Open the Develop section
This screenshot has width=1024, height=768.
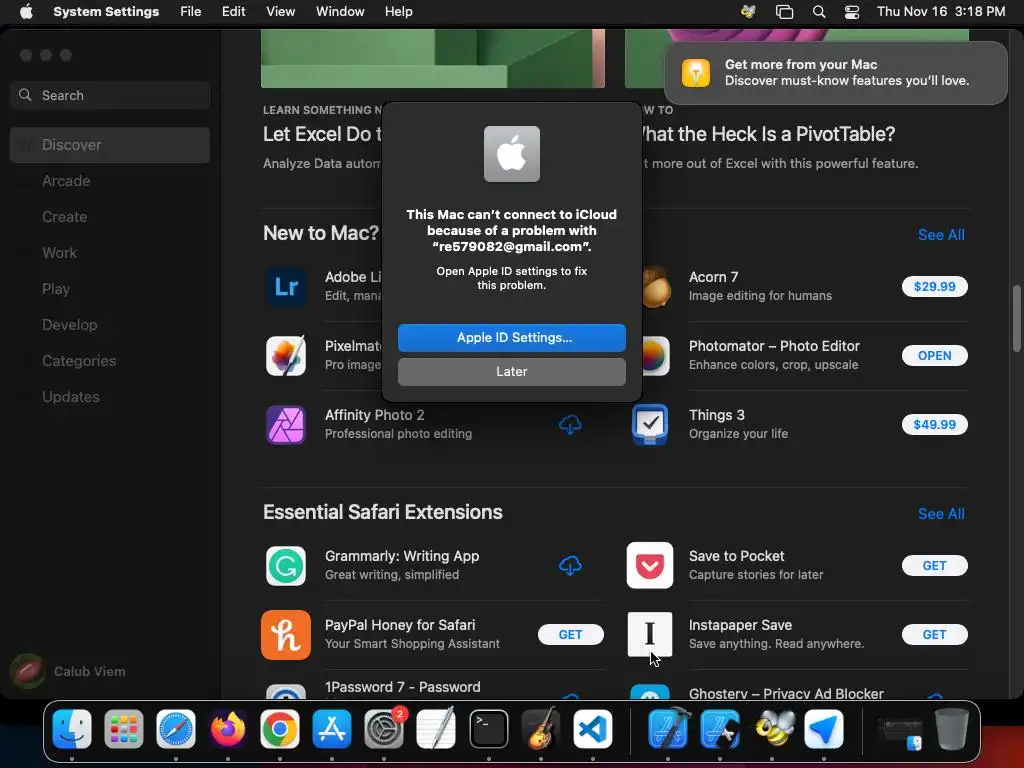point(110,325)
